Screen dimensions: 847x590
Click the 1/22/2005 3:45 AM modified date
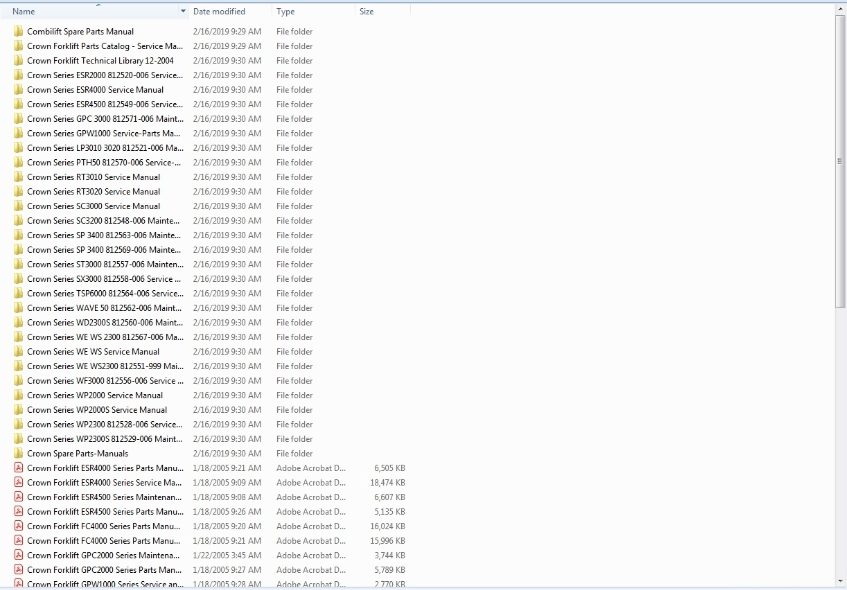[x=227, y=555]
